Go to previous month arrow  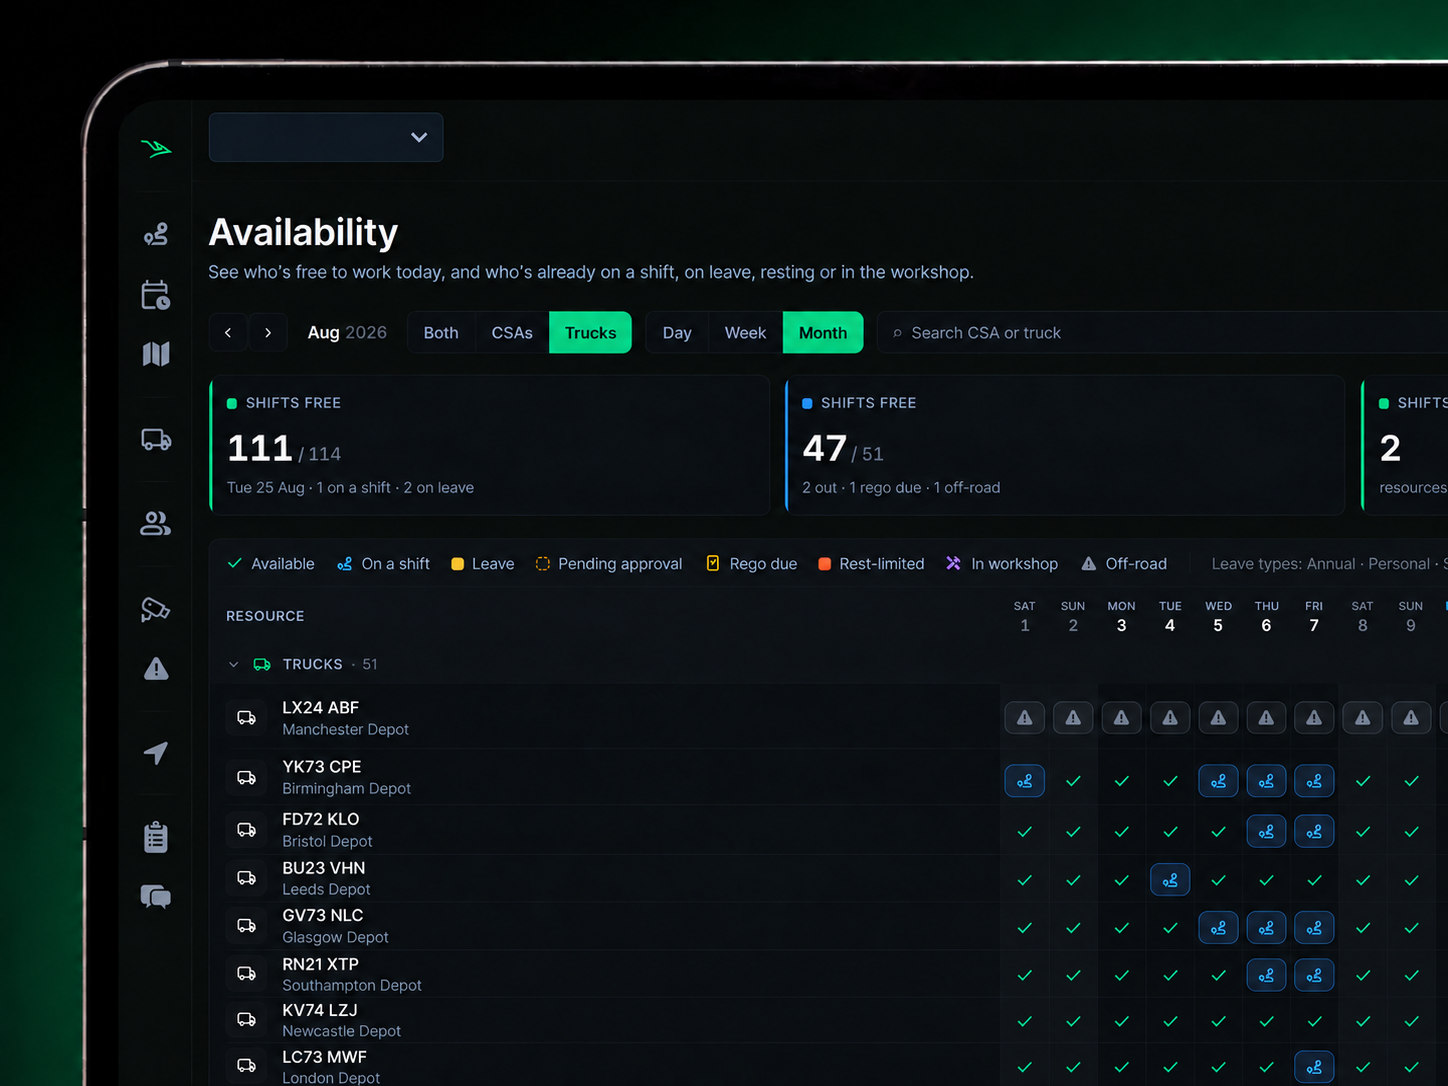[x=228, y=333]
